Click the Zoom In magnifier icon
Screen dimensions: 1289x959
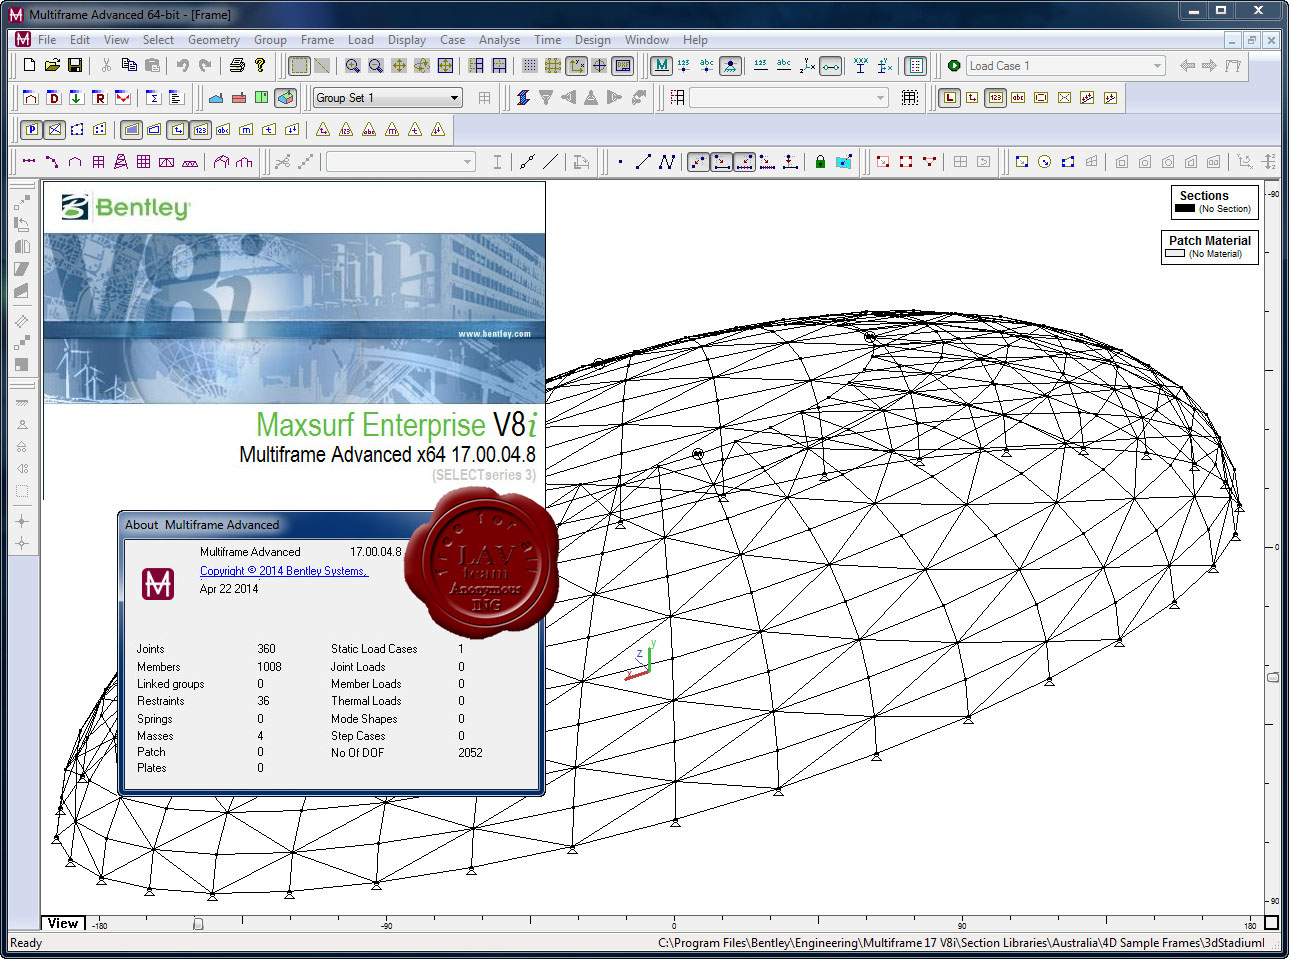pos(352,65)
